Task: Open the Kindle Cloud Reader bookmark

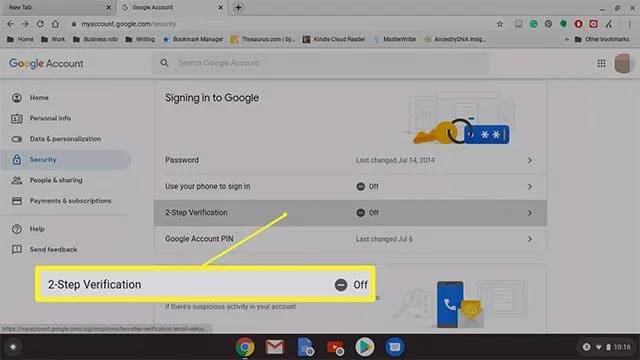Action: (334, 39)
